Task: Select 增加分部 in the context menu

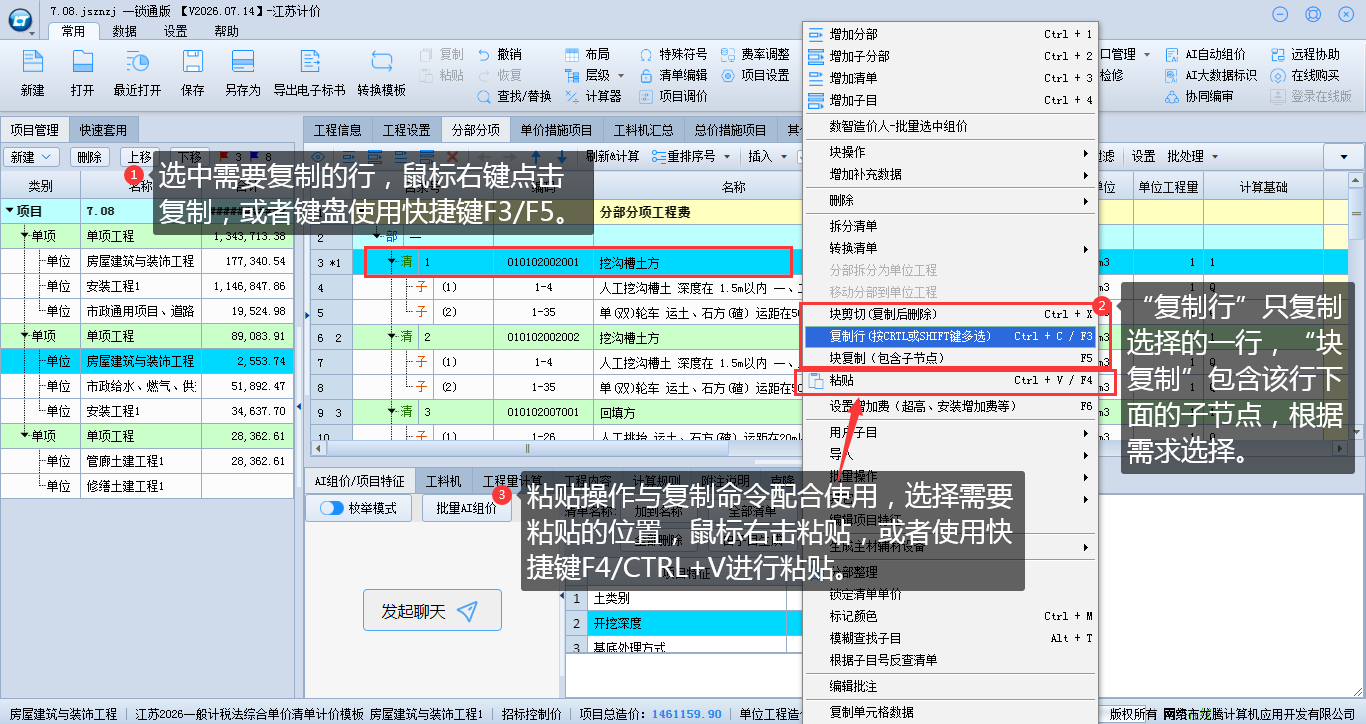Action: (x=951, y=34)
